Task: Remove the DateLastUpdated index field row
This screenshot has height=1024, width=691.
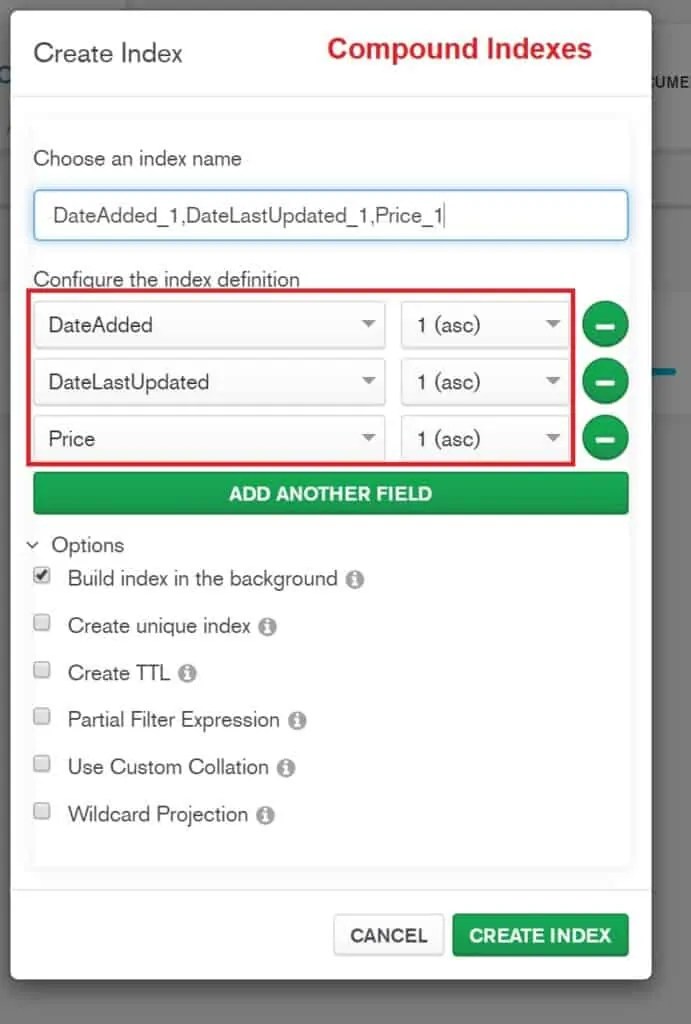Action: [605, 381]
